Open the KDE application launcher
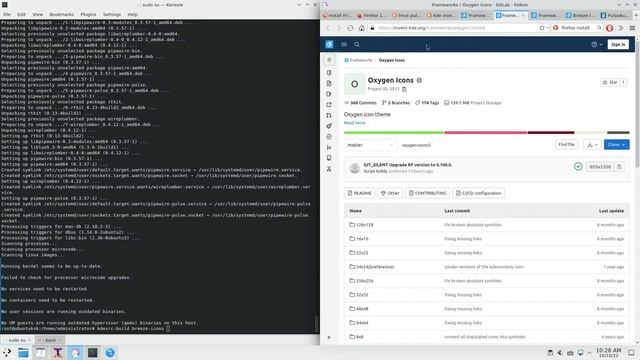 pos(7,353)
